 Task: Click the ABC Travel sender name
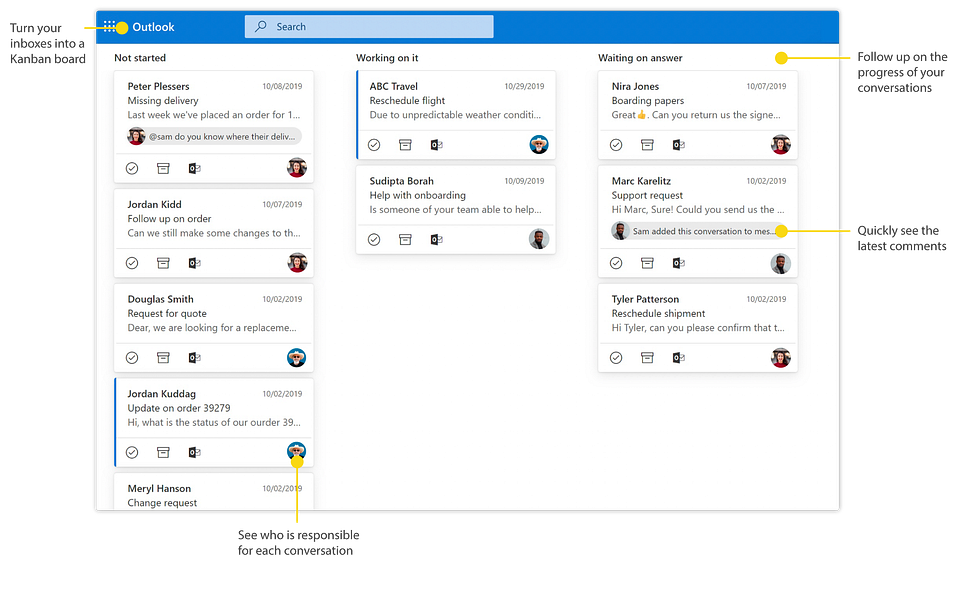tap(393, 86)
